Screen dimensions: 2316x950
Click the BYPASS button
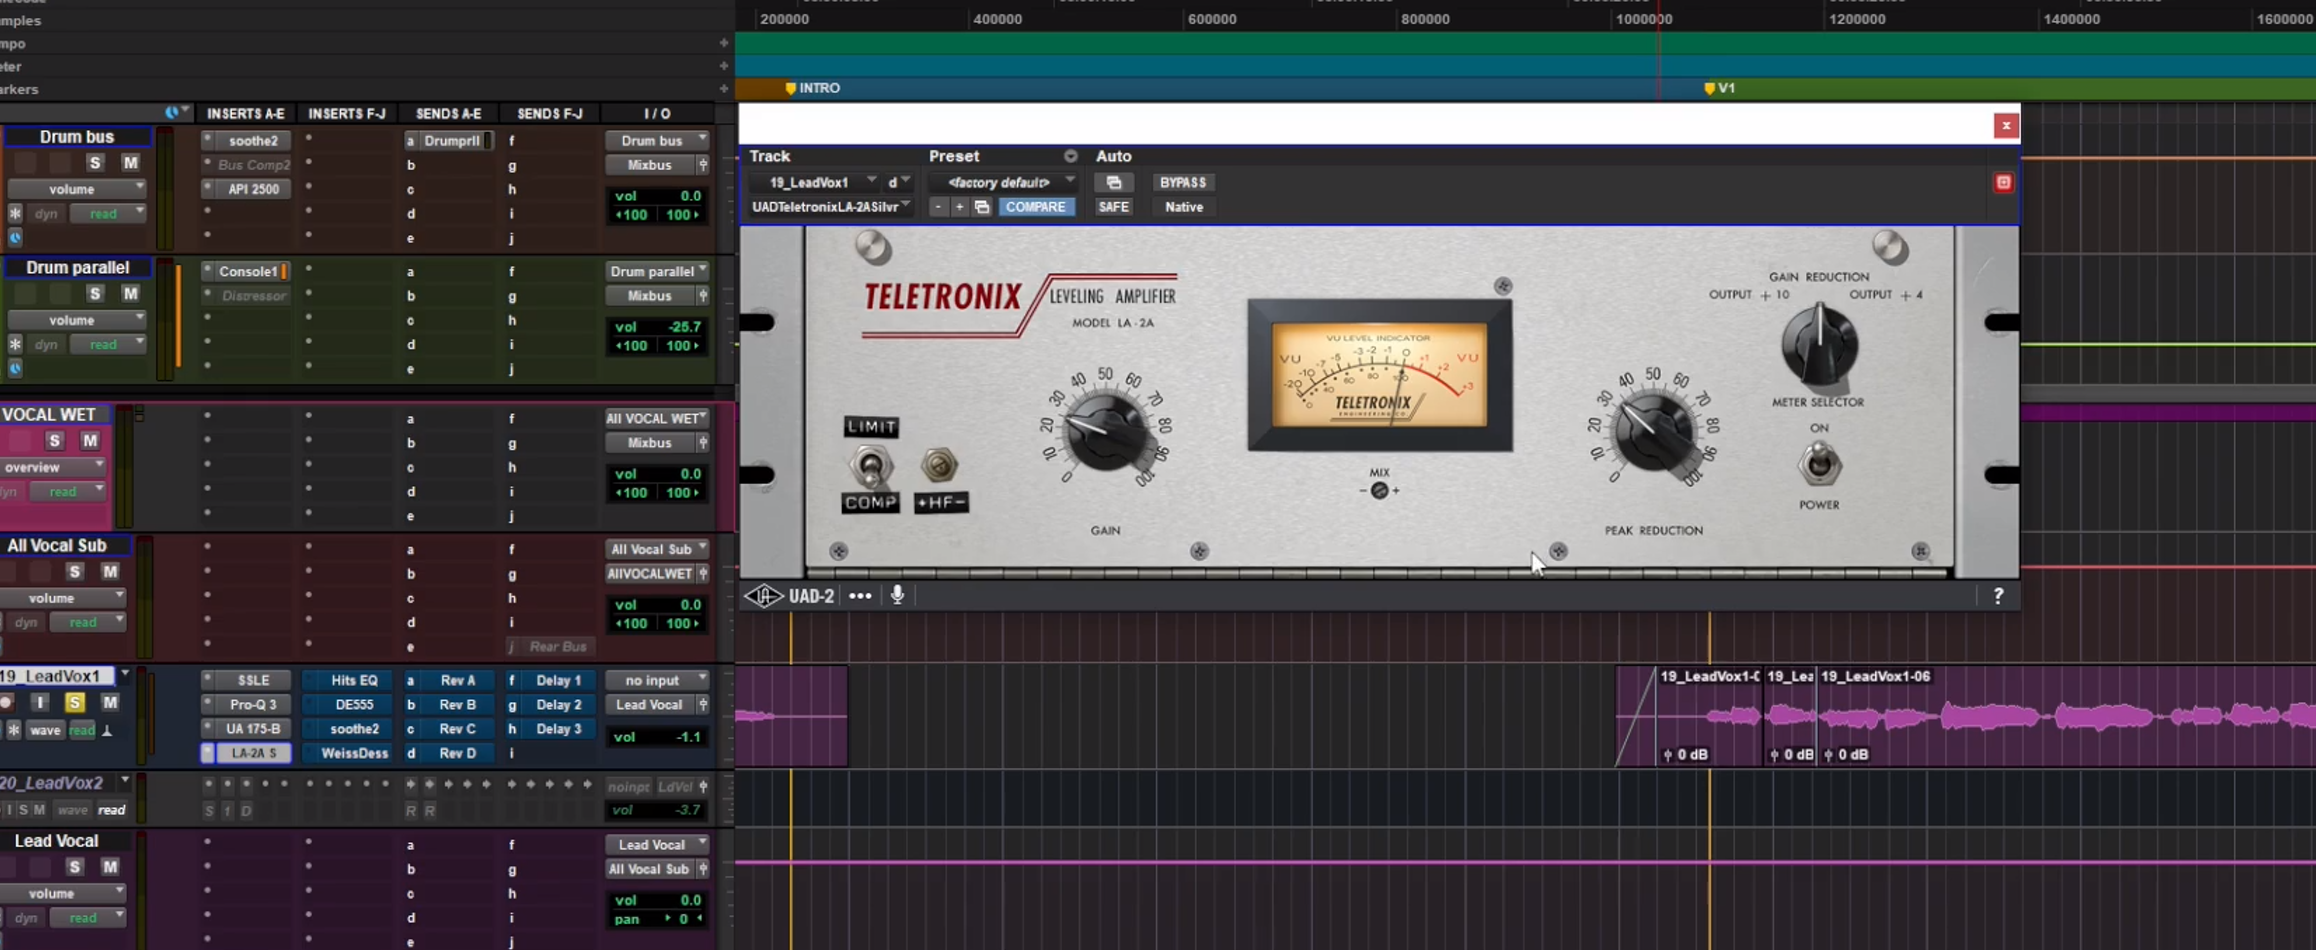(x=1182, y=182)
